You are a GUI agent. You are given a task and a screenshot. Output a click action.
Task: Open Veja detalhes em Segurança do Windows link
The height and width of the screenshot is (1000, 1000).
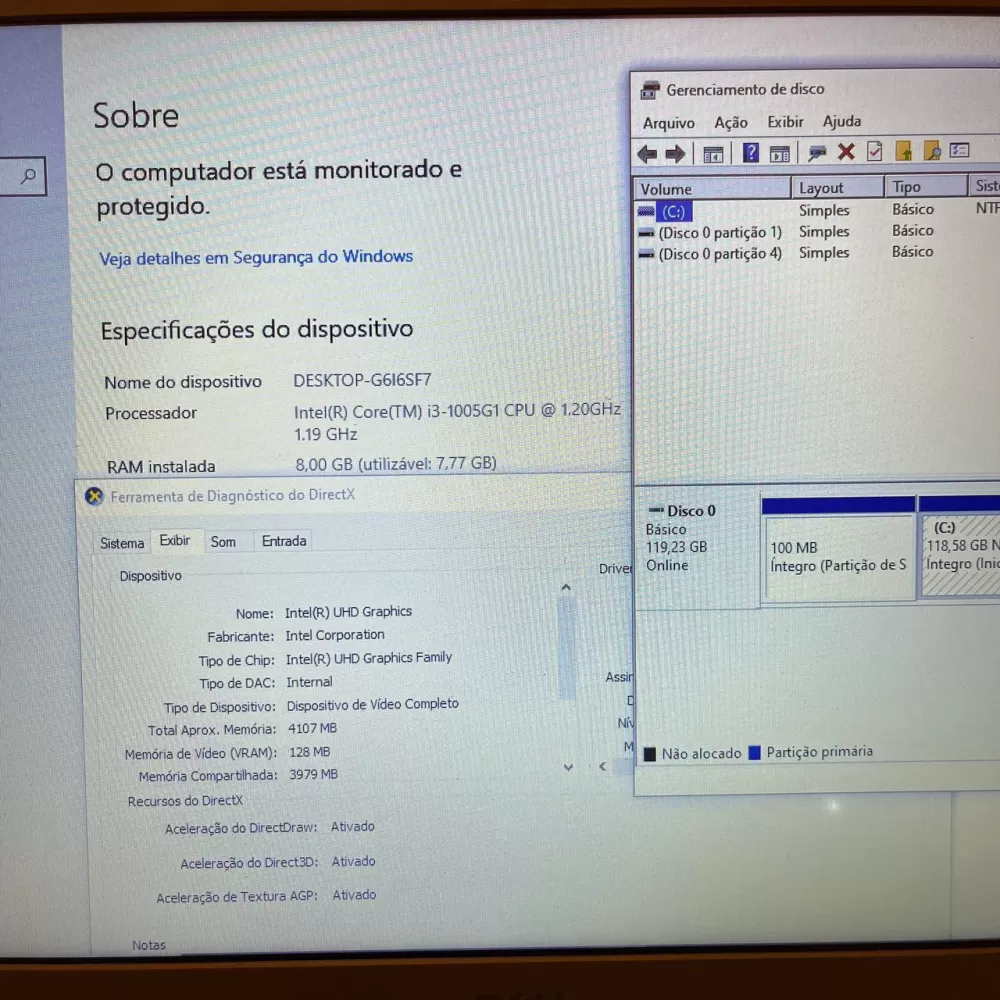[x=256, y=258]
